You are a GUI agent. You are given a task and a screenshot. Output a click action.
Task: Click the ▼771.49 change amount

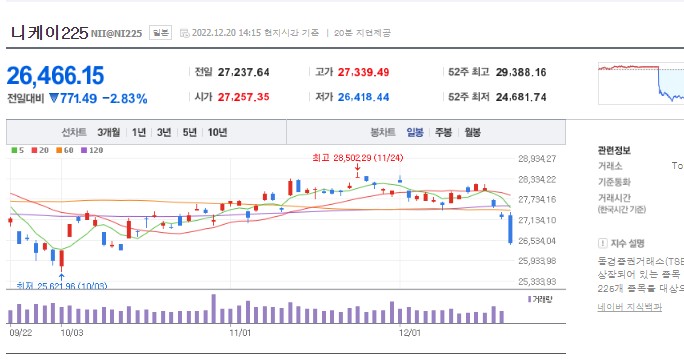[73, 99]
